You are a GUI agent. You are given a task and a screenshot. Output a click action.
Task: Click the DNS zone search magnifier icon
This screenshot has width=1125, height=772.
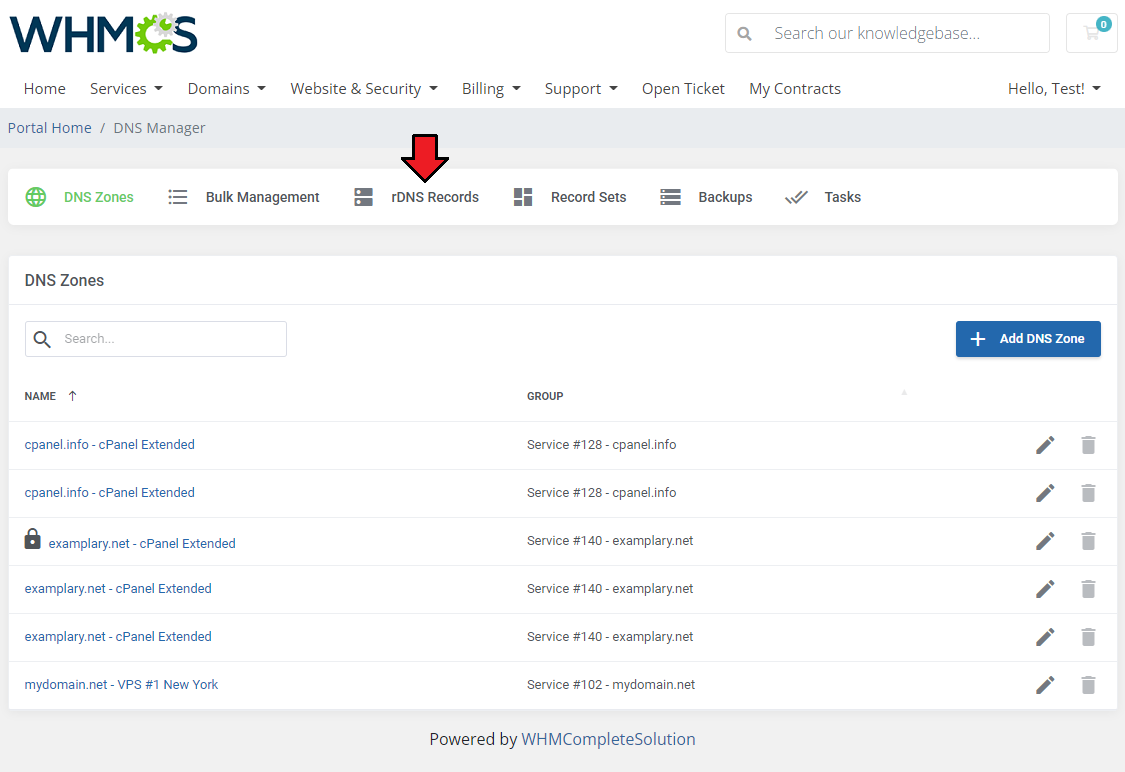[x=42, y=339]
